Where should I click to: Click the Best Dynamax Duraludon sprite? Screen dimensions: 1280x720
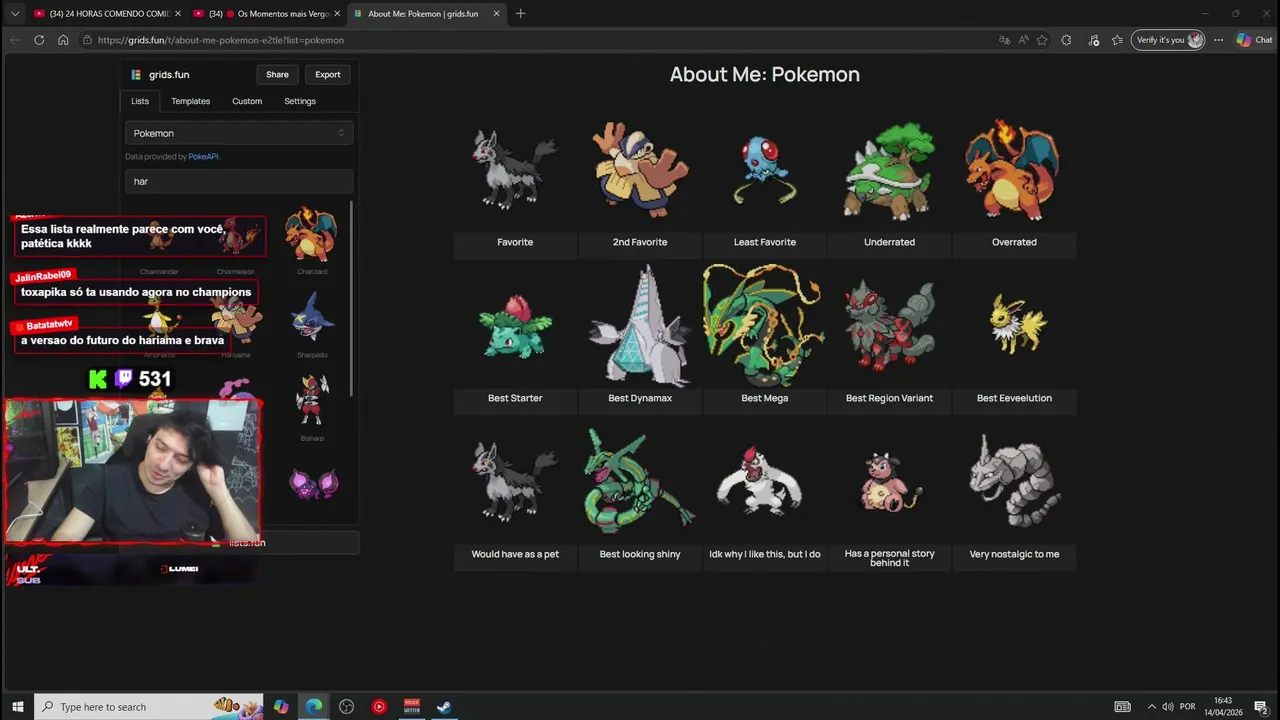[640, 326]
